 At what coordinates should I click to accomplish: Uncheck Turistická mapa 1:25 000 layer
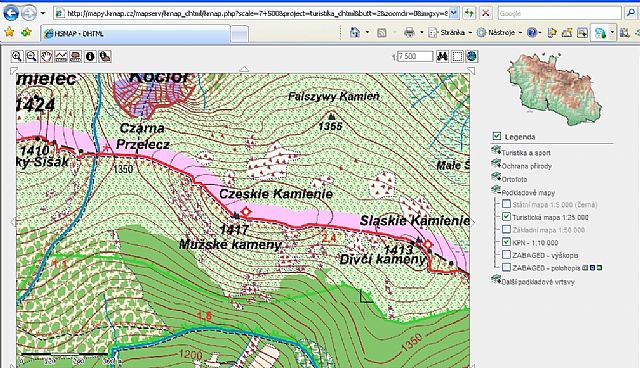506,217
